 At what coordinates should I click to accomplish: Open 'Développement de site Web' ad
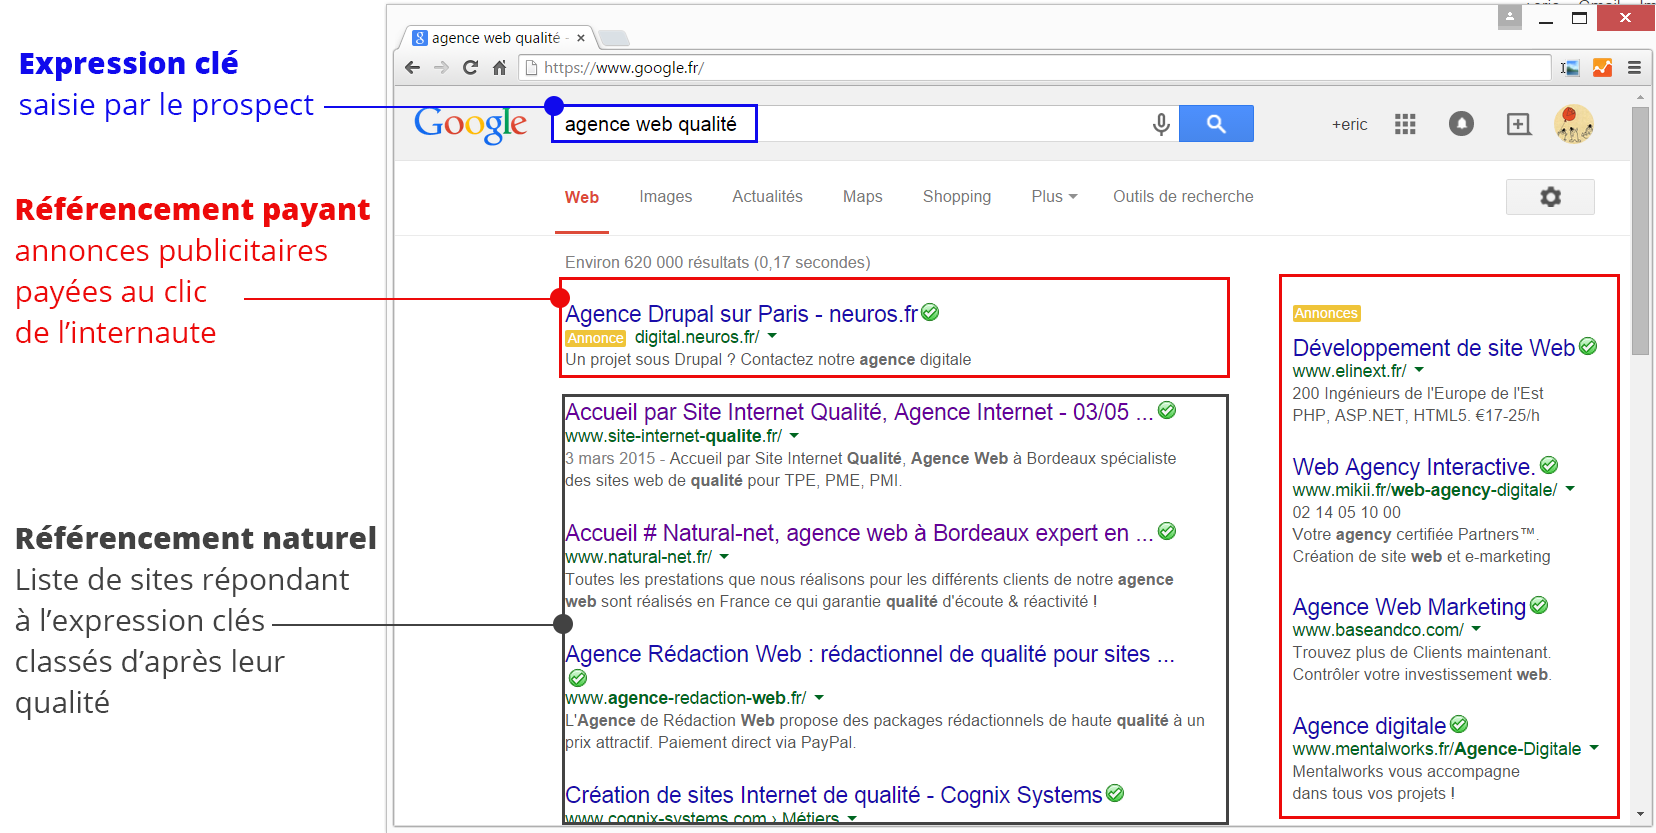[1433, 348]
